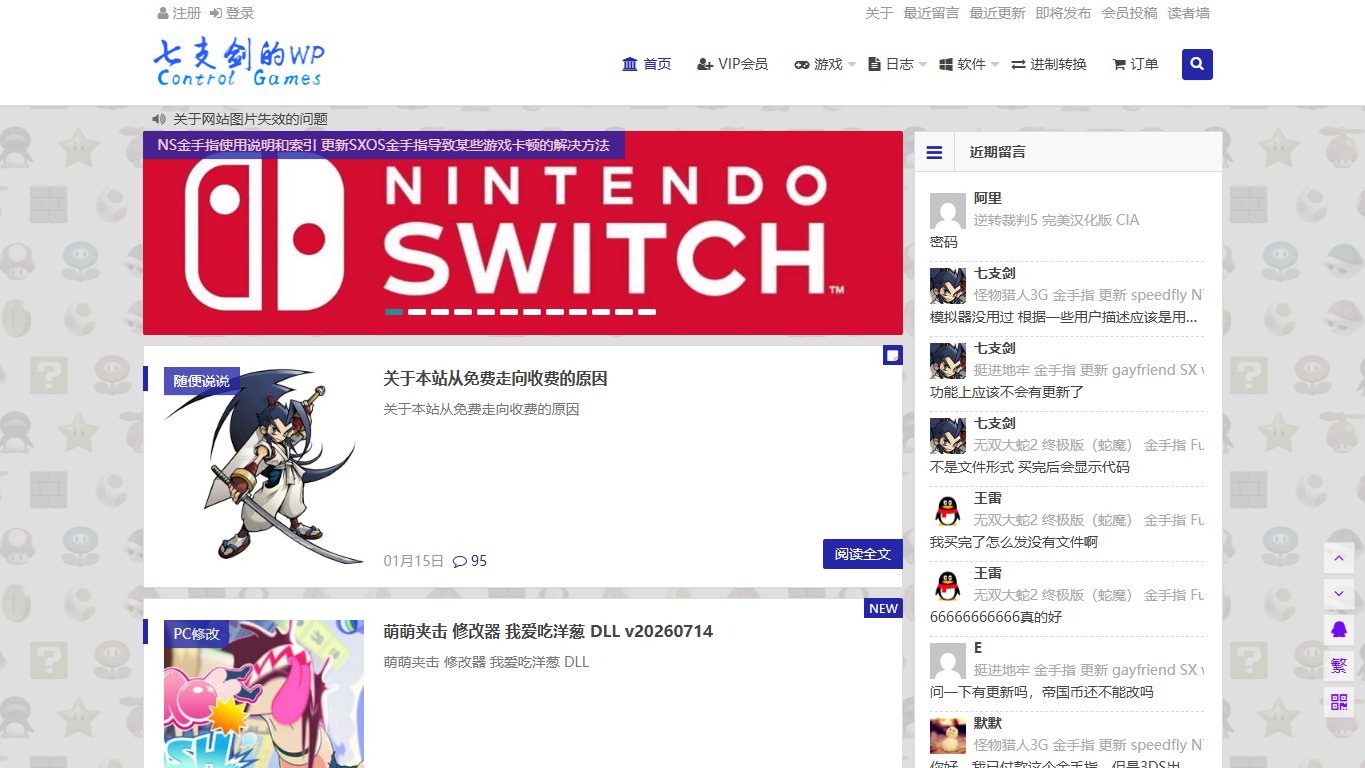Screen dimensions: 1365x768
Task: Open the 进制转换 menu item
Action: coord(1049,64)
